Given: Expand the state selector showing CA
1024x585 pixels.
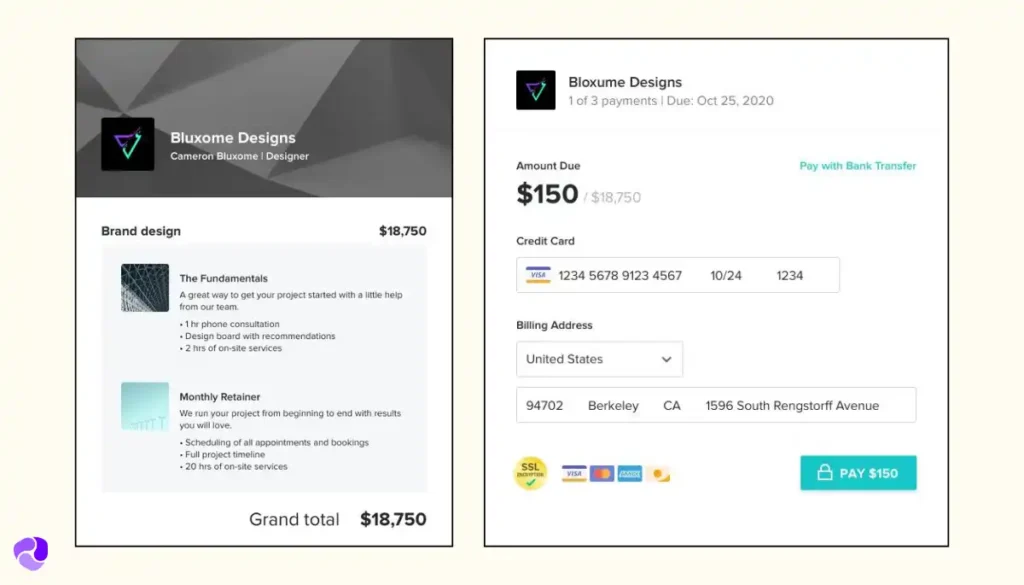Looking at the screenshot, I should (671, 405).
